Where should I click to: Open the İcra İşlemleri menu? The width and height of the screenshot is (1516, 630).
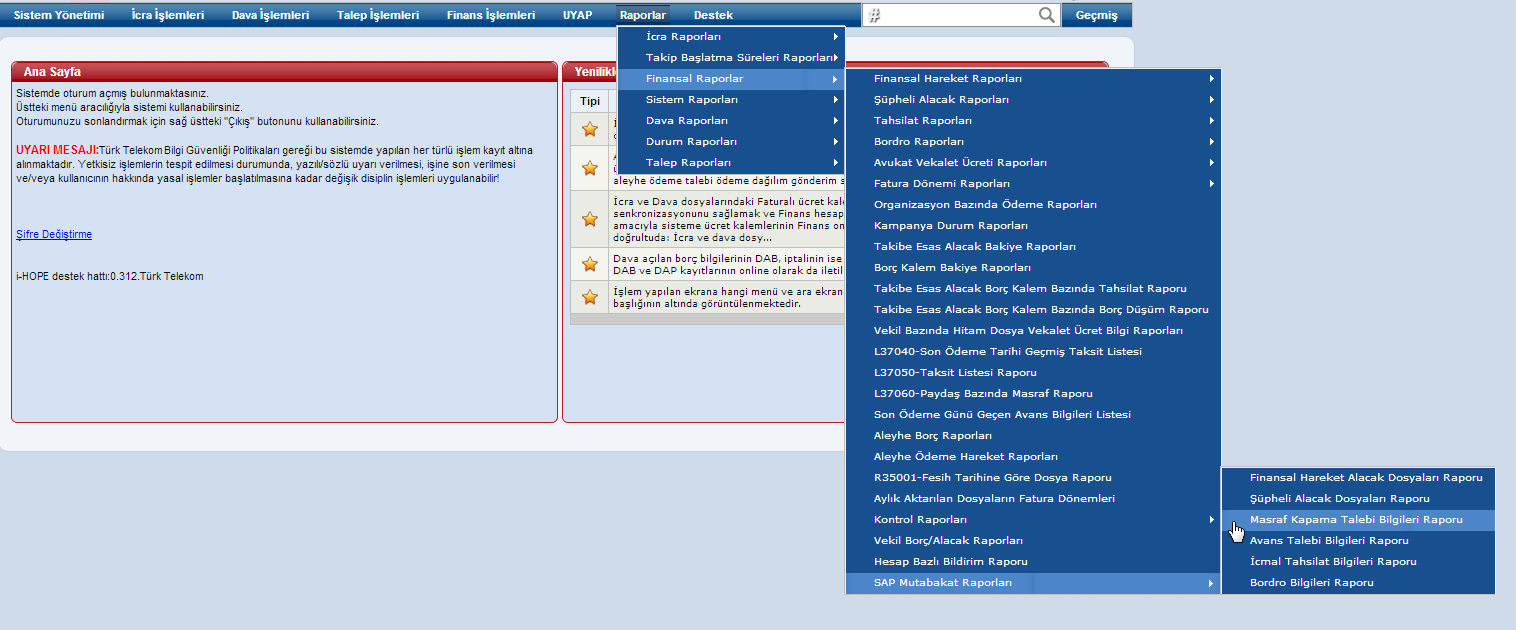[x=168, y=15]
